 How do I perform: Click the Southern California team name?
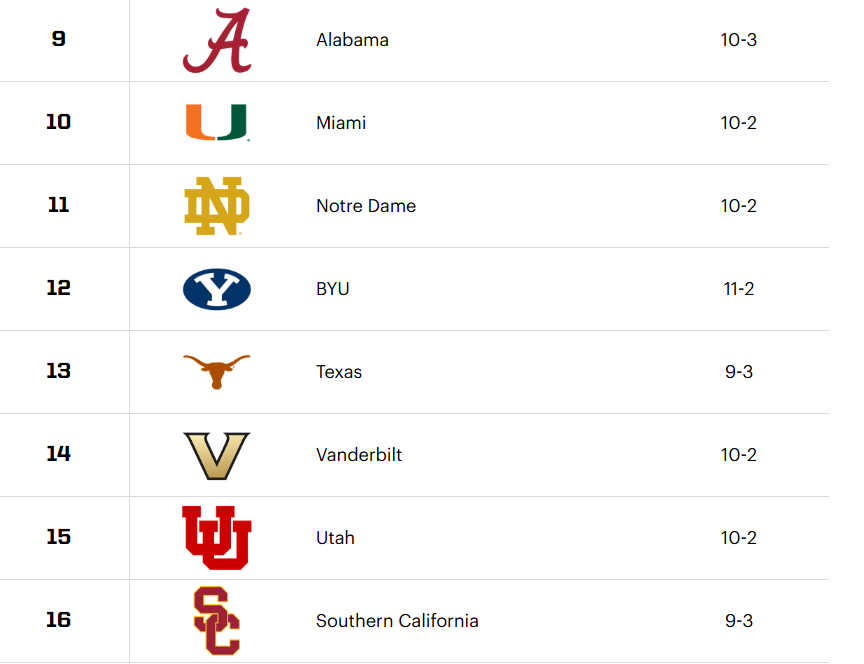click(397, 621)
